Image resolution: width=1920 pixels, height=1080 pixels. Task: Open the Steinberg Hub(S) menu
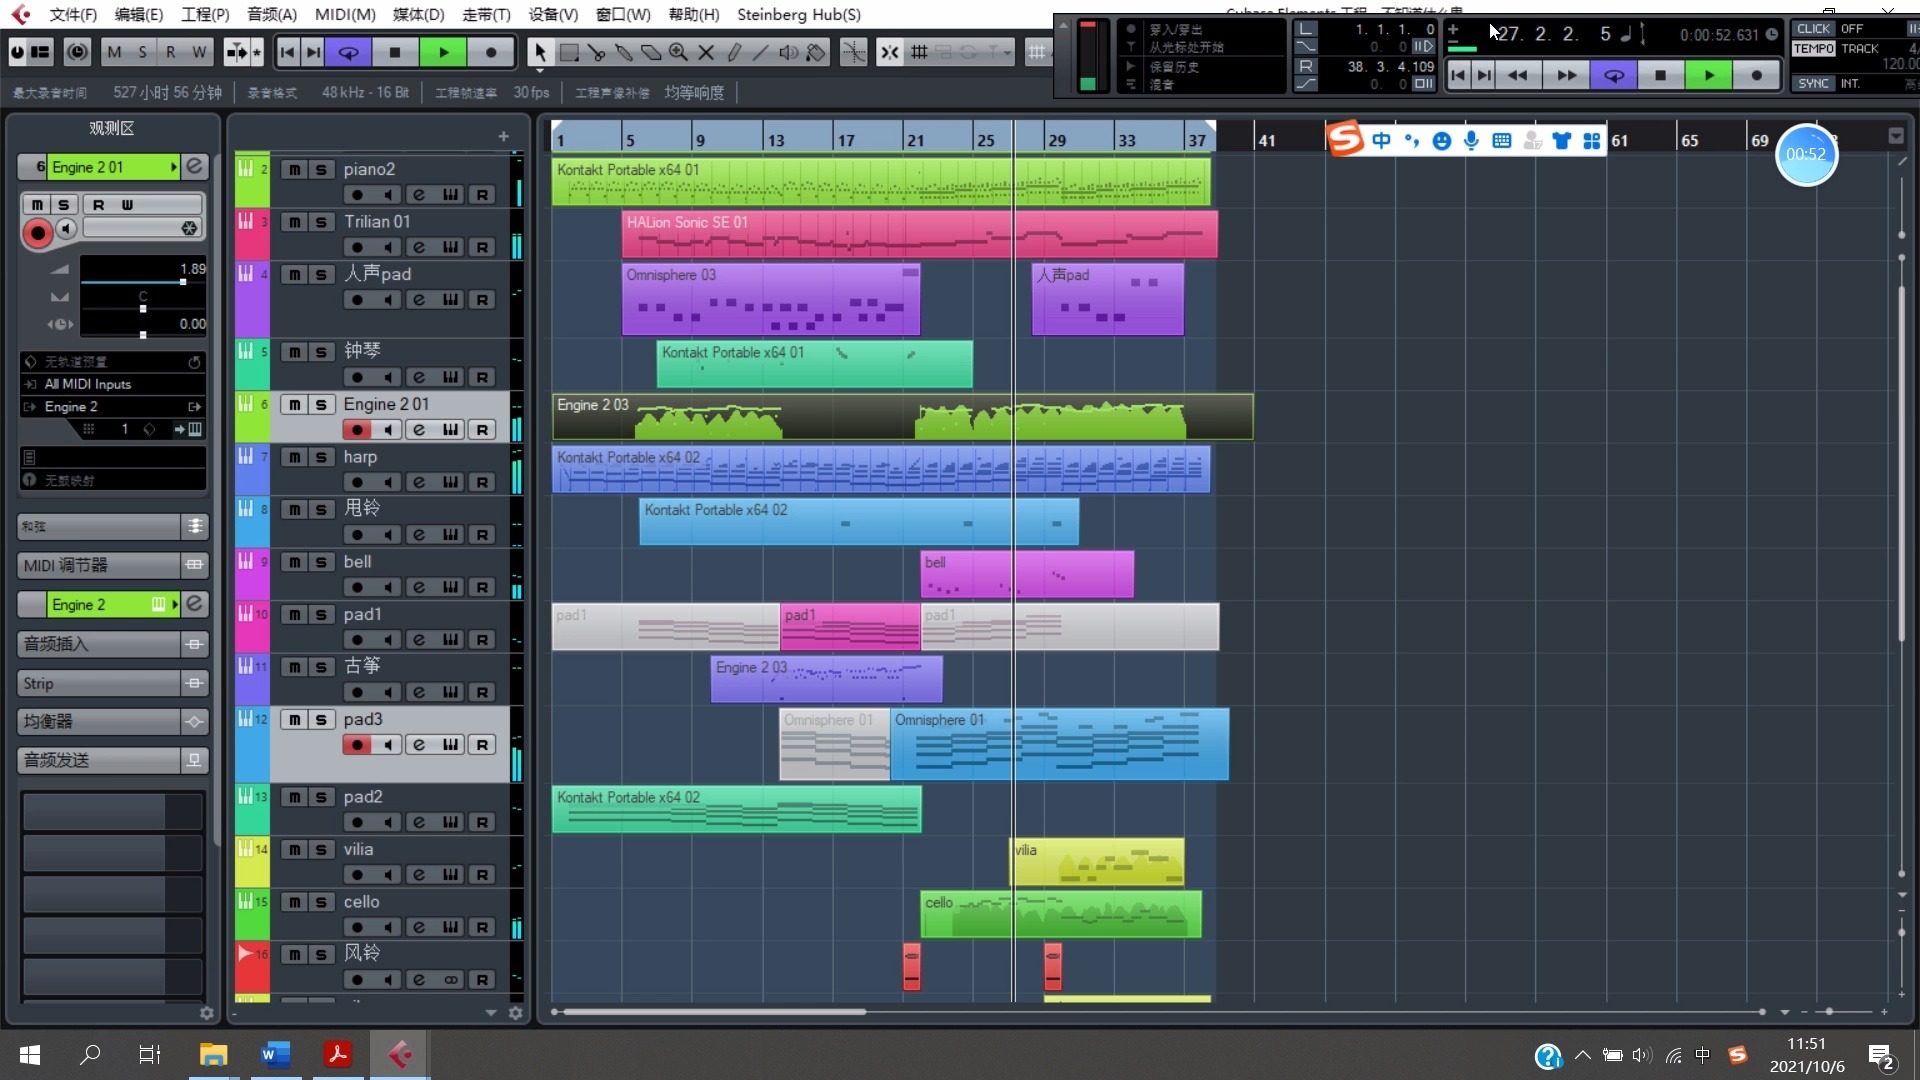click(799, 14)
